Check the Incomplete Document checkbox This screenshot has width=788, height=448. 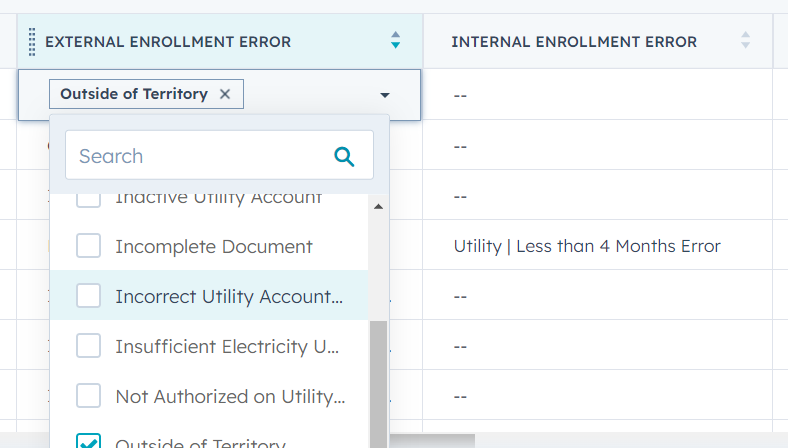pos(89,246)
